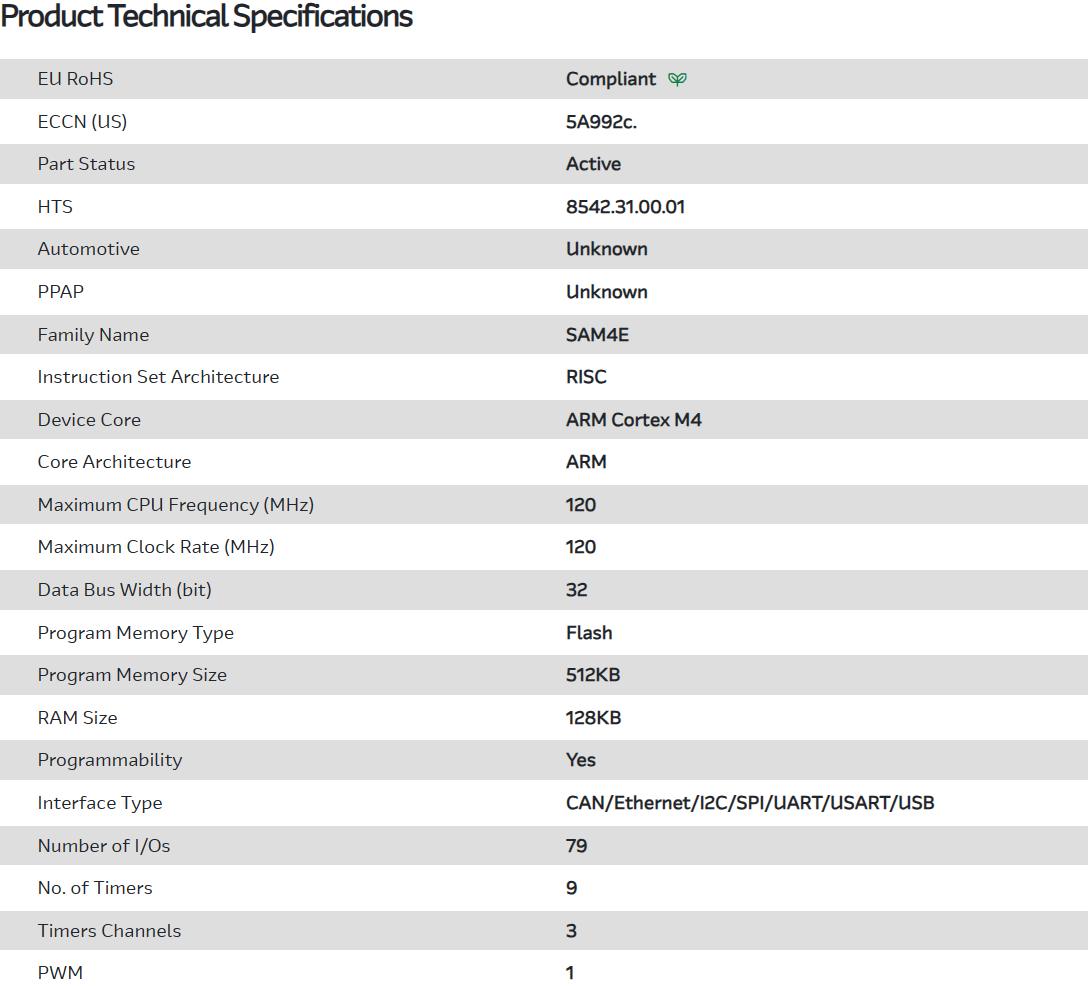Select the Part Status Active value
Viewport: 1088px width, 986px height.
[x=593, y=164]
